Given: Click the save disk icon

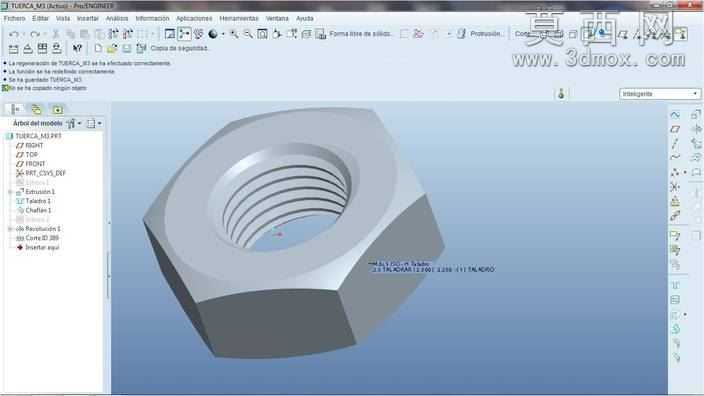Looking at the screenshot, I should (127, 48).
